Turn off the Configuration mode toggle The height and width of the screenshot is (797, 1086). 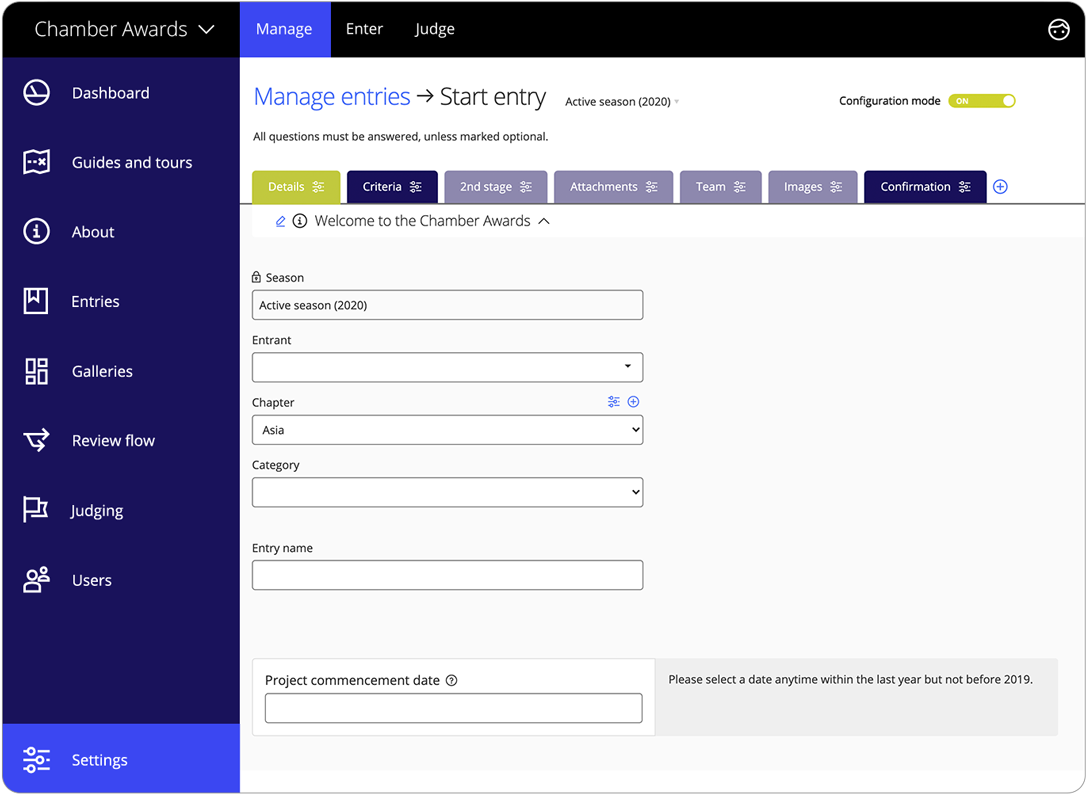(x=982, y=101)
